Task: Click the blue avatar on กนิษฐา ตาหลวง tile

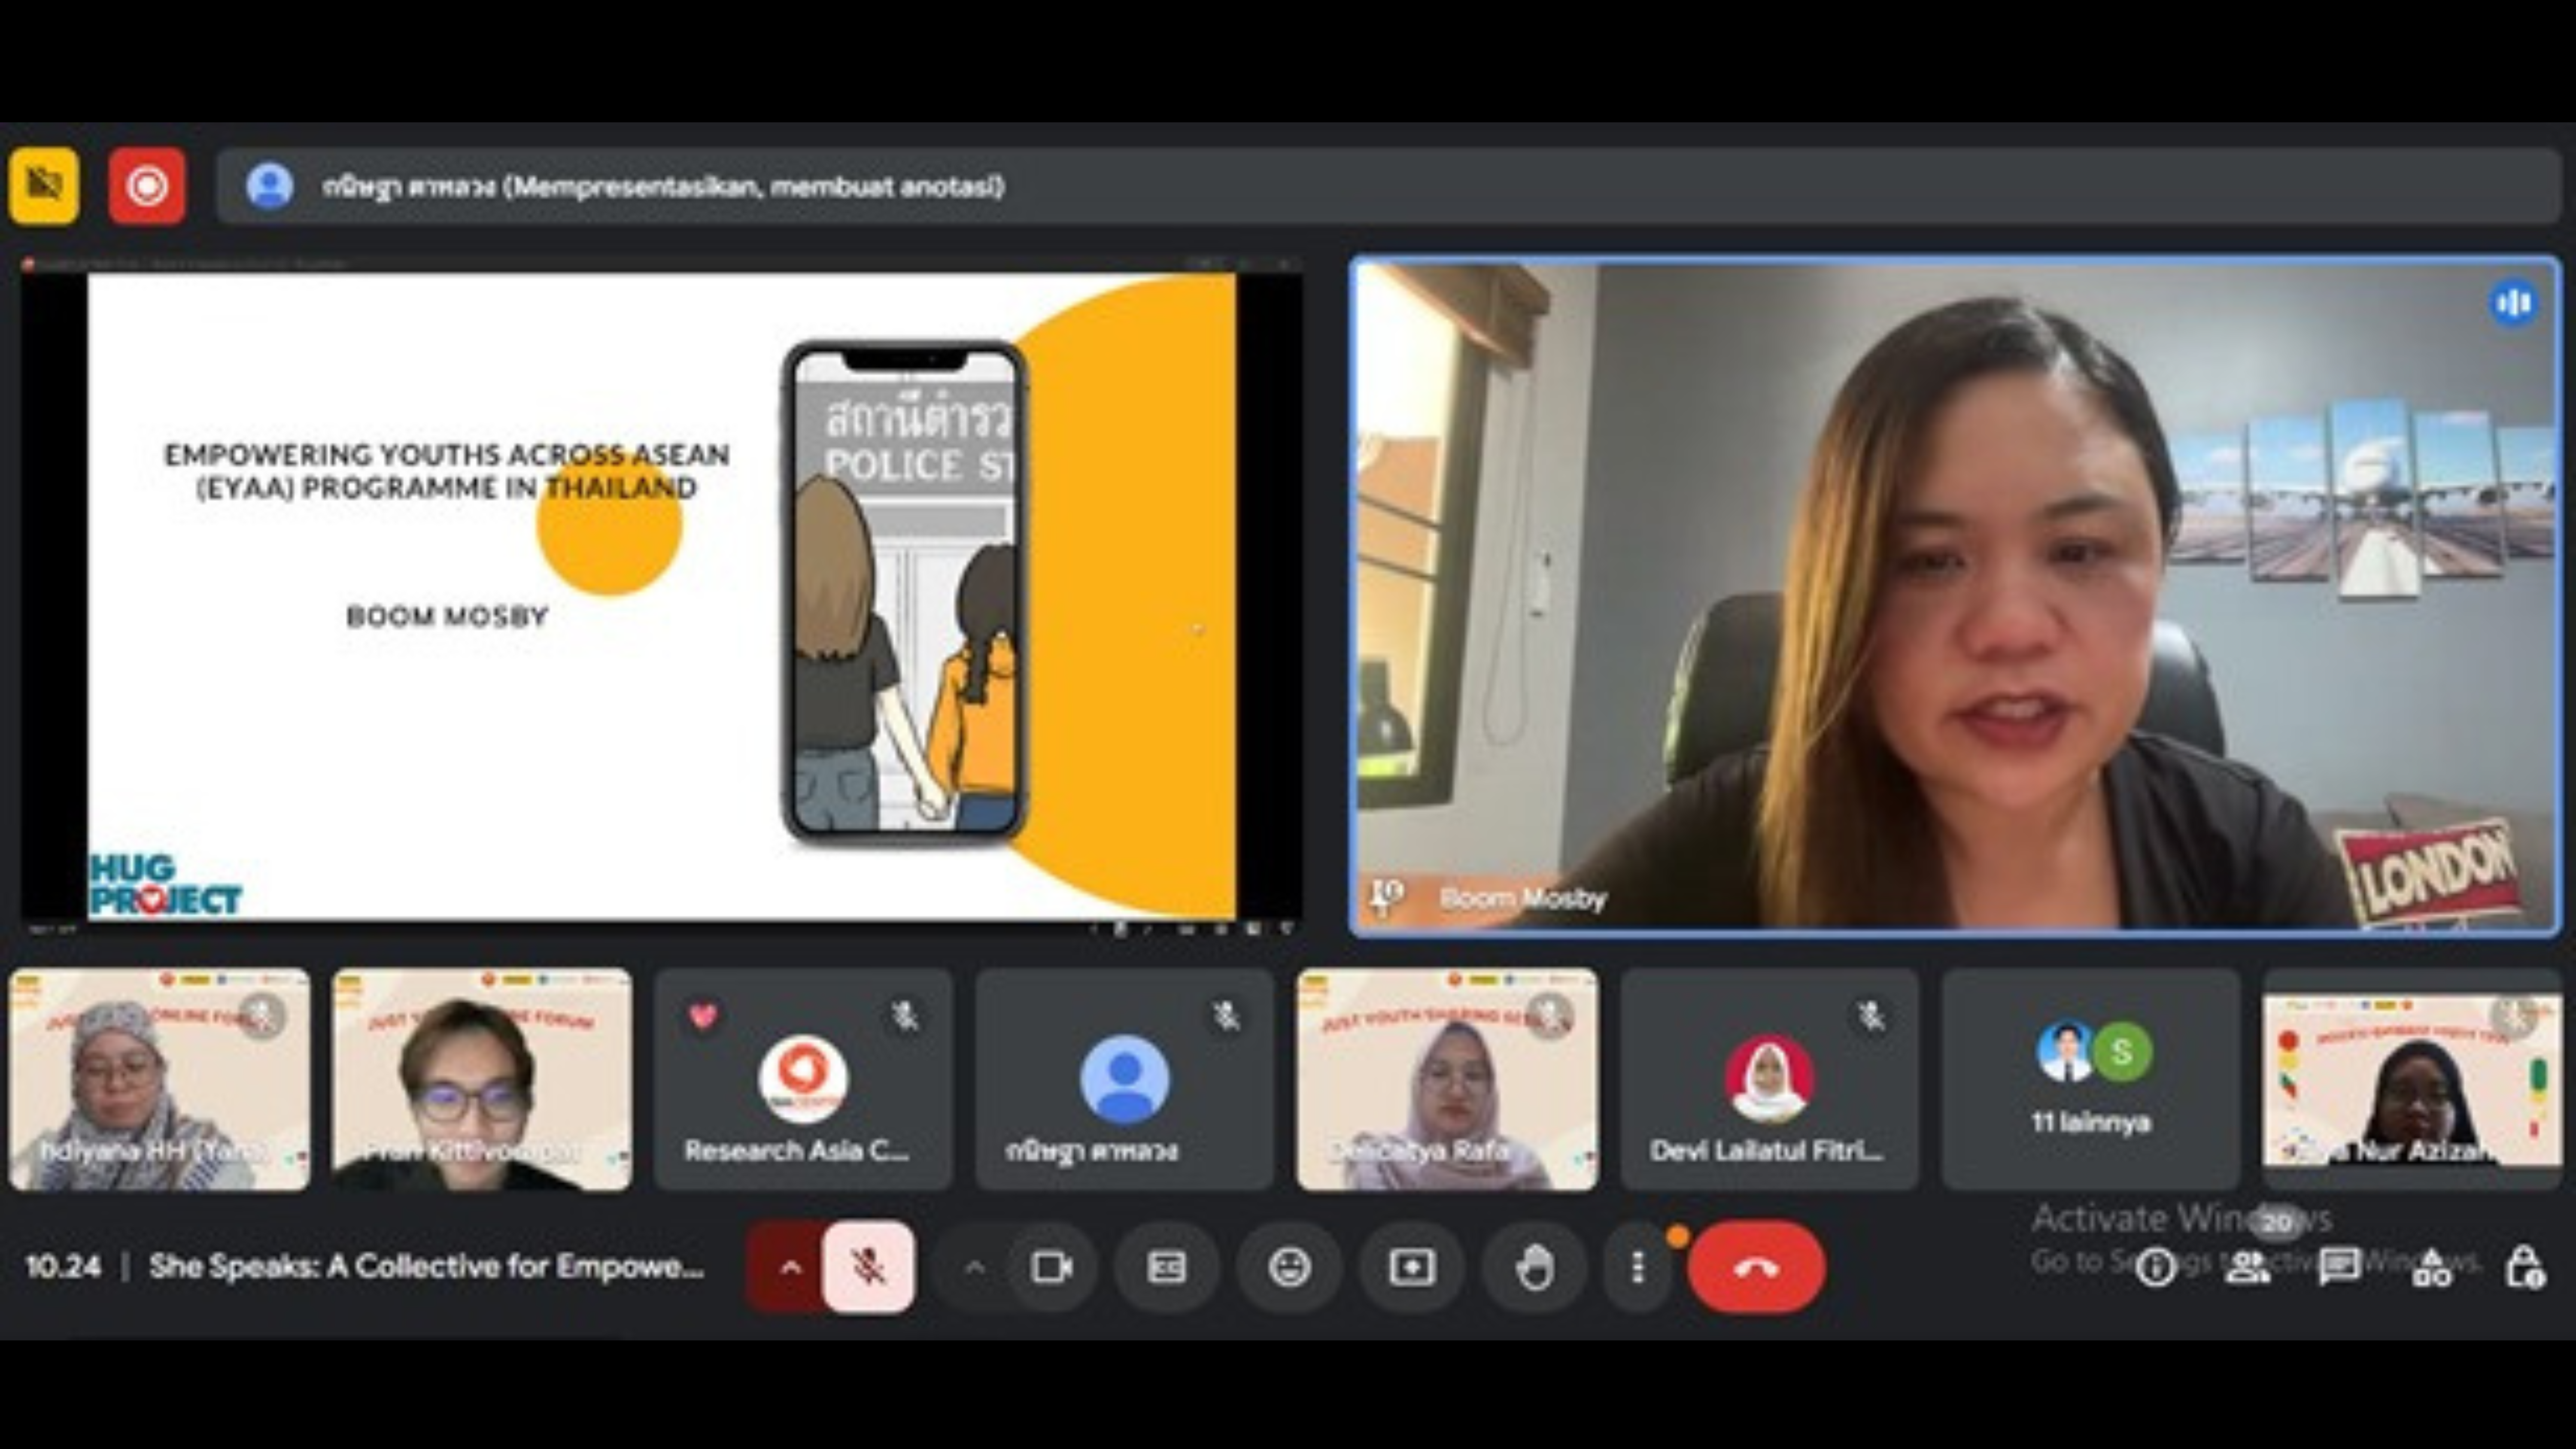Action: pos(1125,1079)
